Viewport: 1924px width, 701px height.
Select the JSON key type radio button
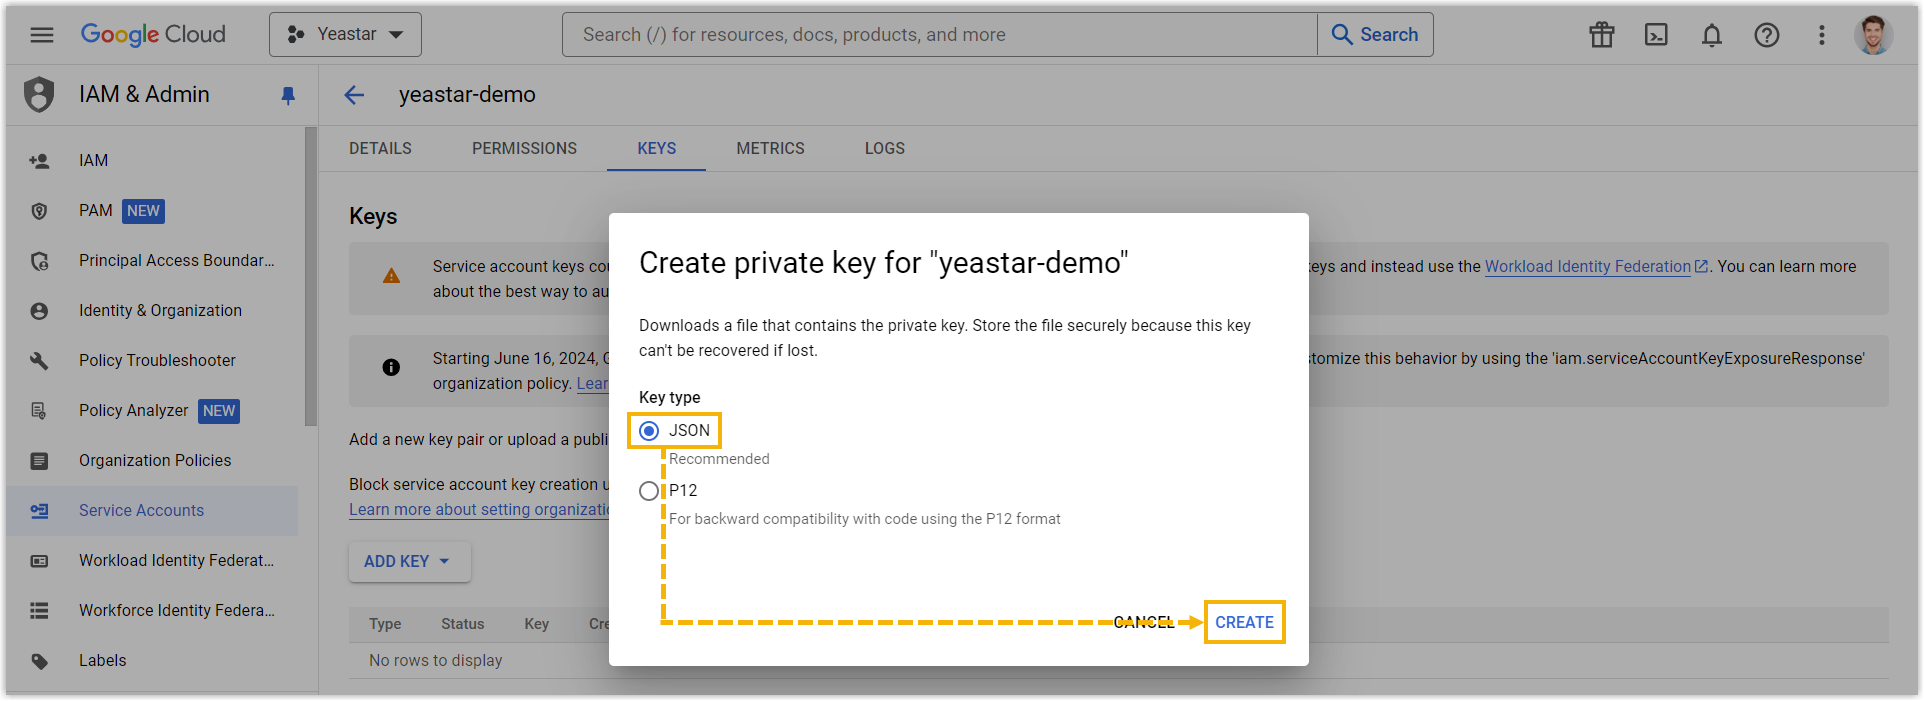point(650,431)
